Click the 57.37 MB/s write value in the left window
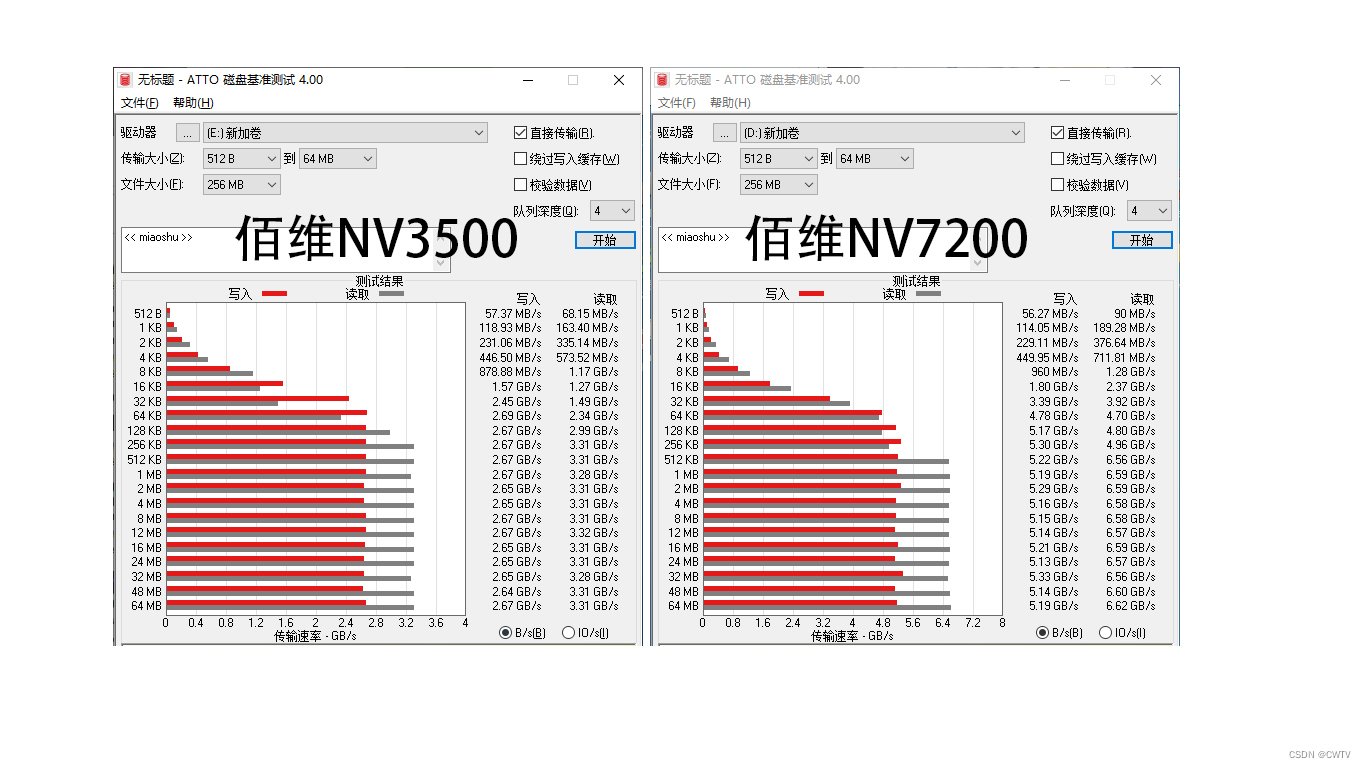 click(x=513, y=314)
